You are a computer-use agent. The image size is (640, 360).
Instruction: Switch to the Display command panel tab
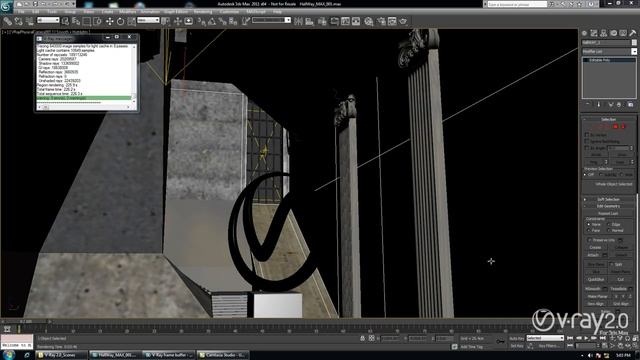click(623, 33)
